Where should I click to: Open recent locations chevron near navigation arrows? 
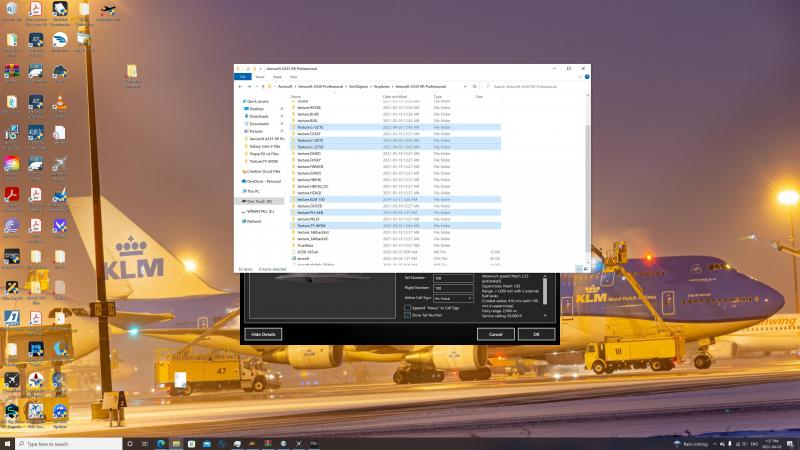[x=256, y=86]
